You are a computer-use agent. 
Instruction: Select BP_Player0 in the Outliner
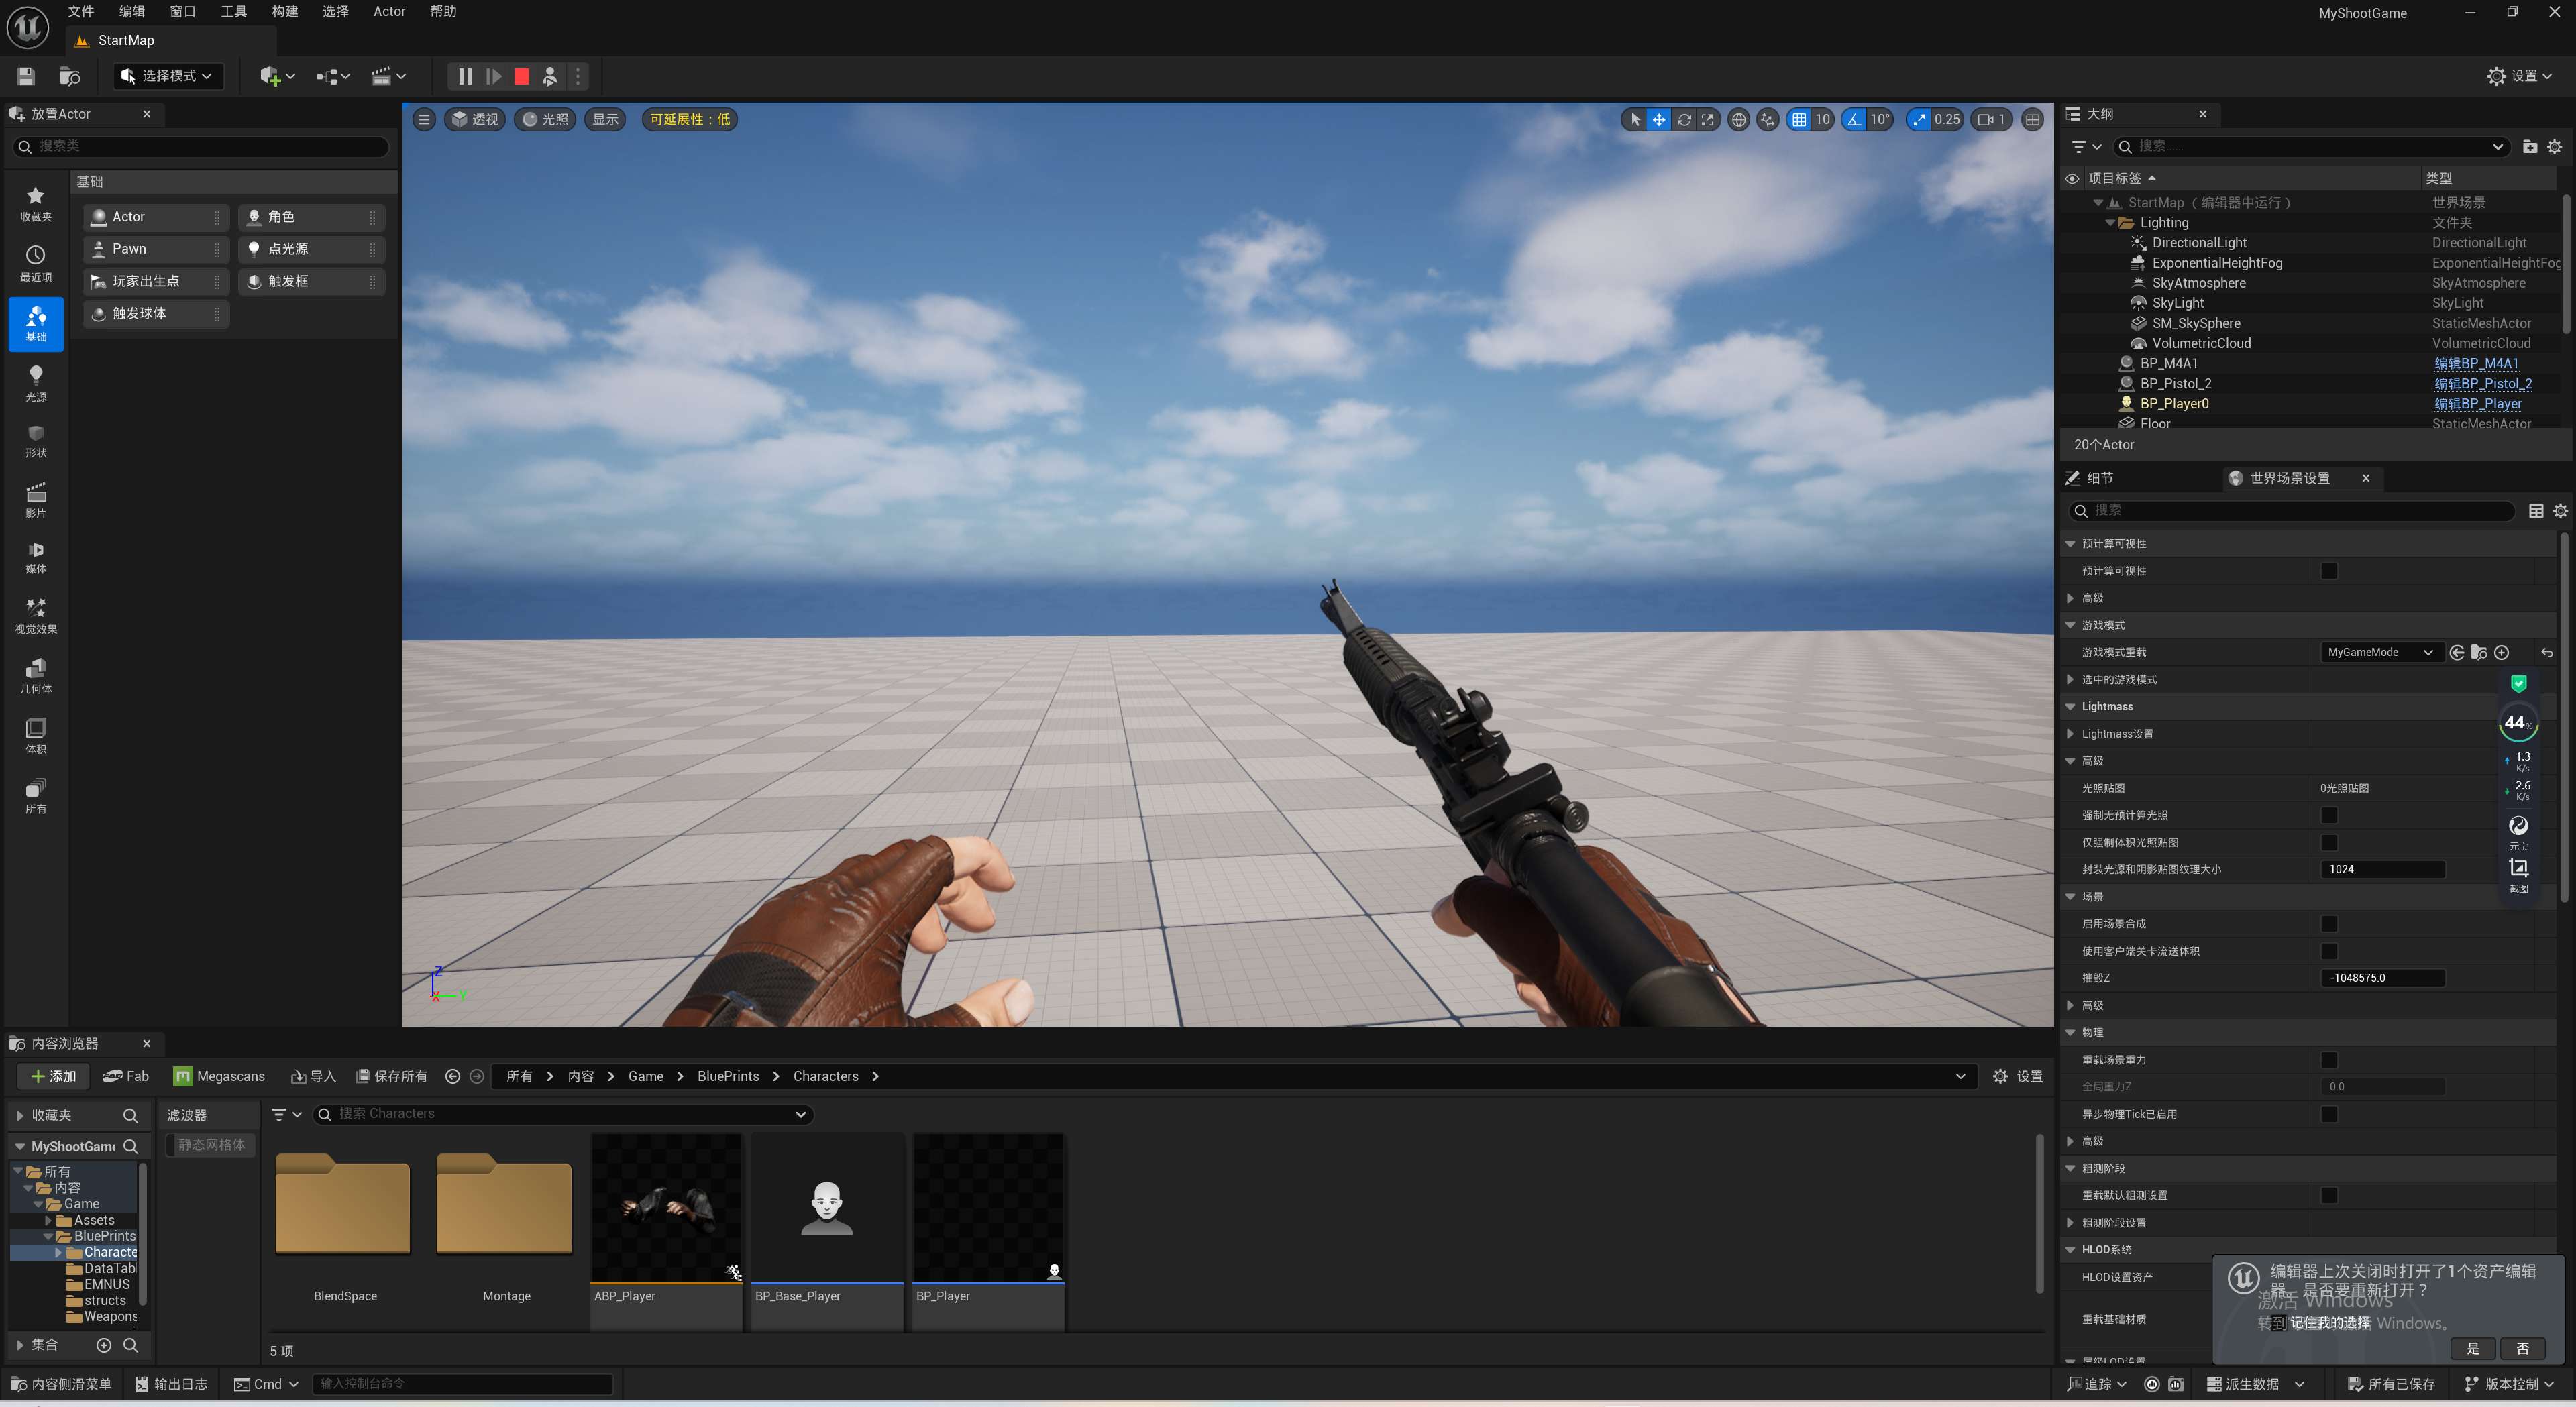pyautogui.click(x=2174, y=404)
